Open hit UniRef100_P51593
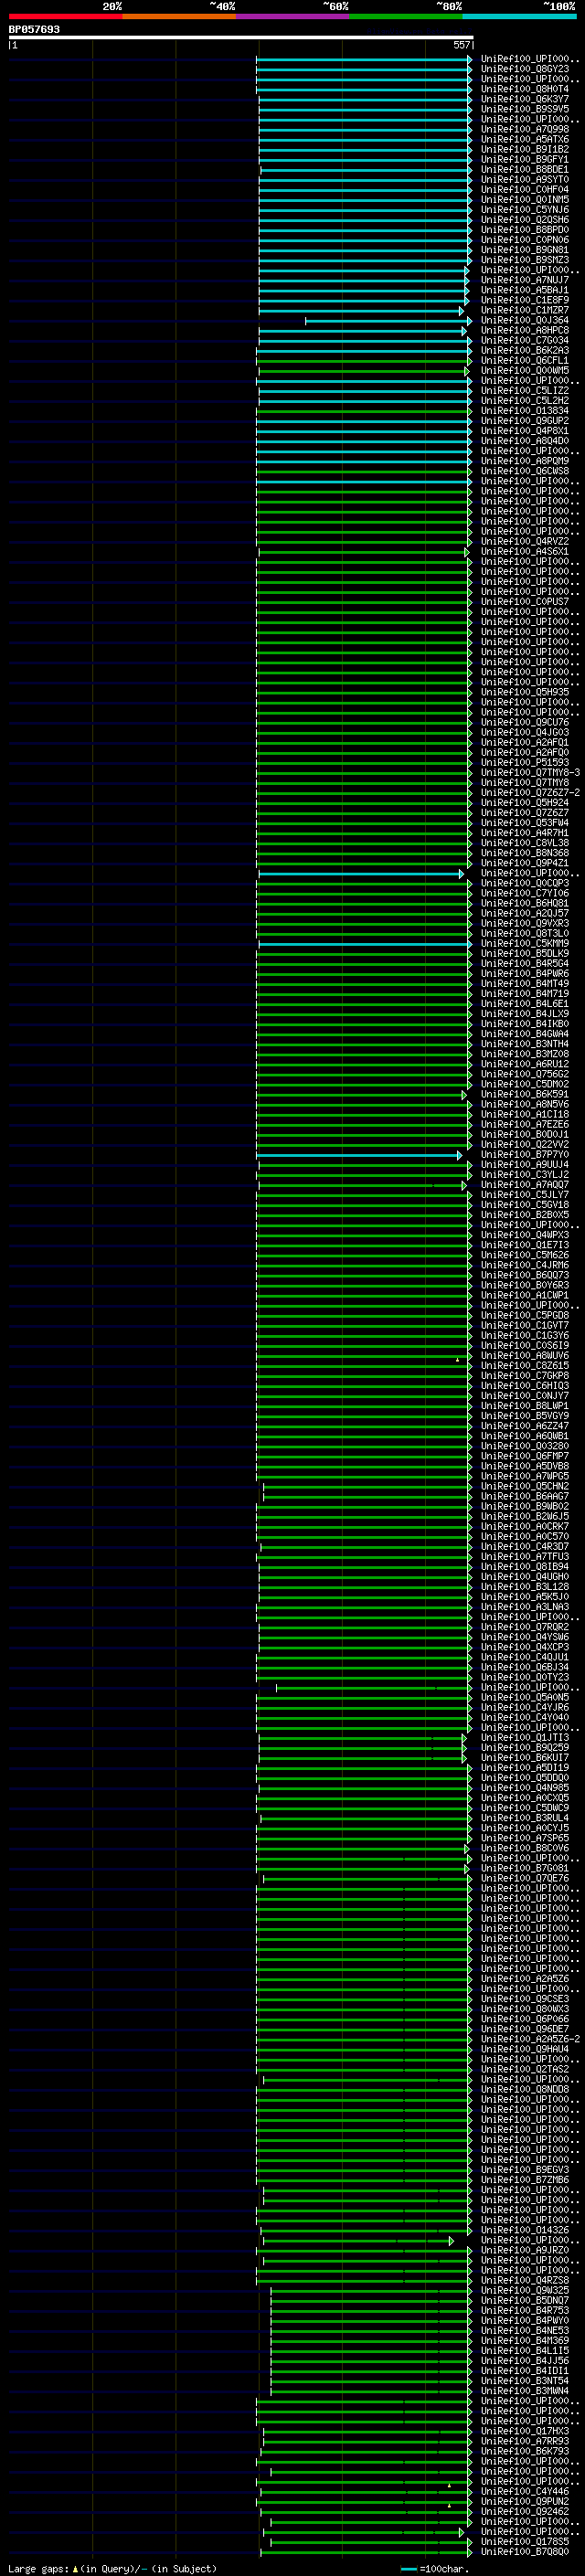 pyautogui.click(x=525, y=762)
